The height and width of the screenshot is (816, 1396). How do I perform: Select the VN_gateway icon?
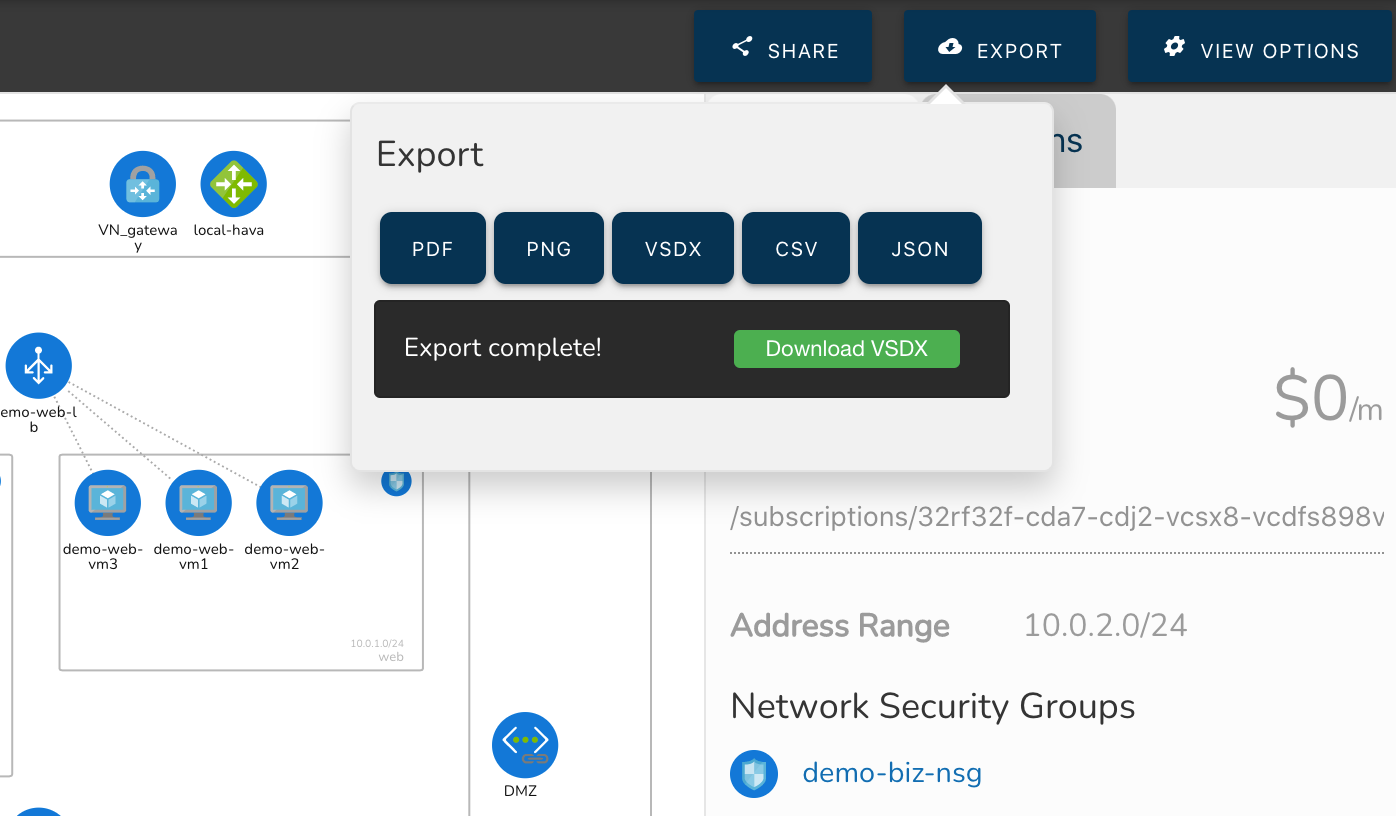click(x=142, y=184)
